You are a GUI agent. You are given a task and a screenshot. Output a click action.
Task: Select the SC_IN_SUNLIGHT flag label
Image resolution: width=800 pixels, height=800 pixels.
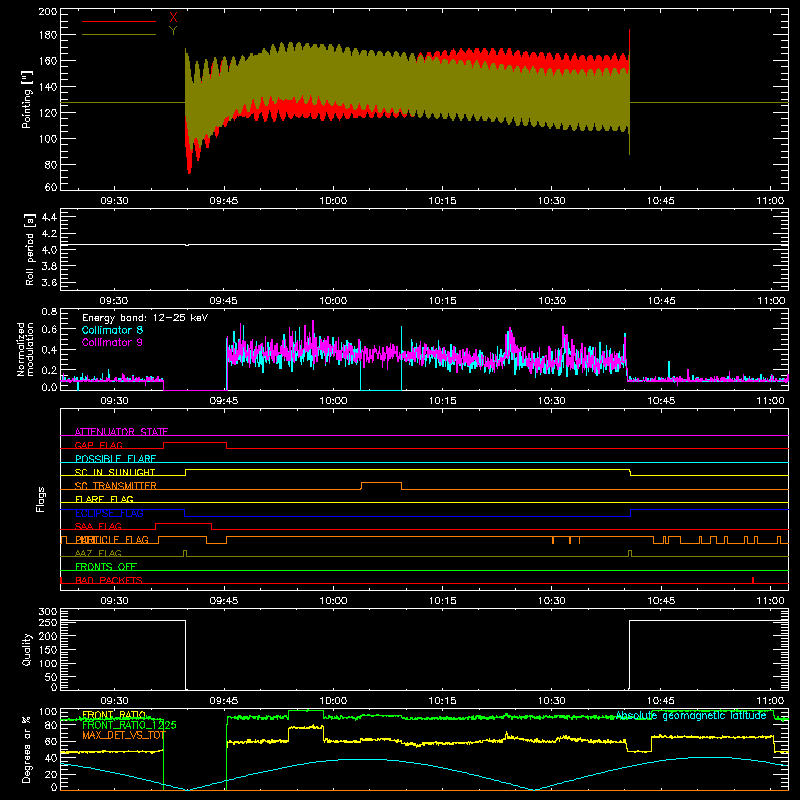(115, 472)
